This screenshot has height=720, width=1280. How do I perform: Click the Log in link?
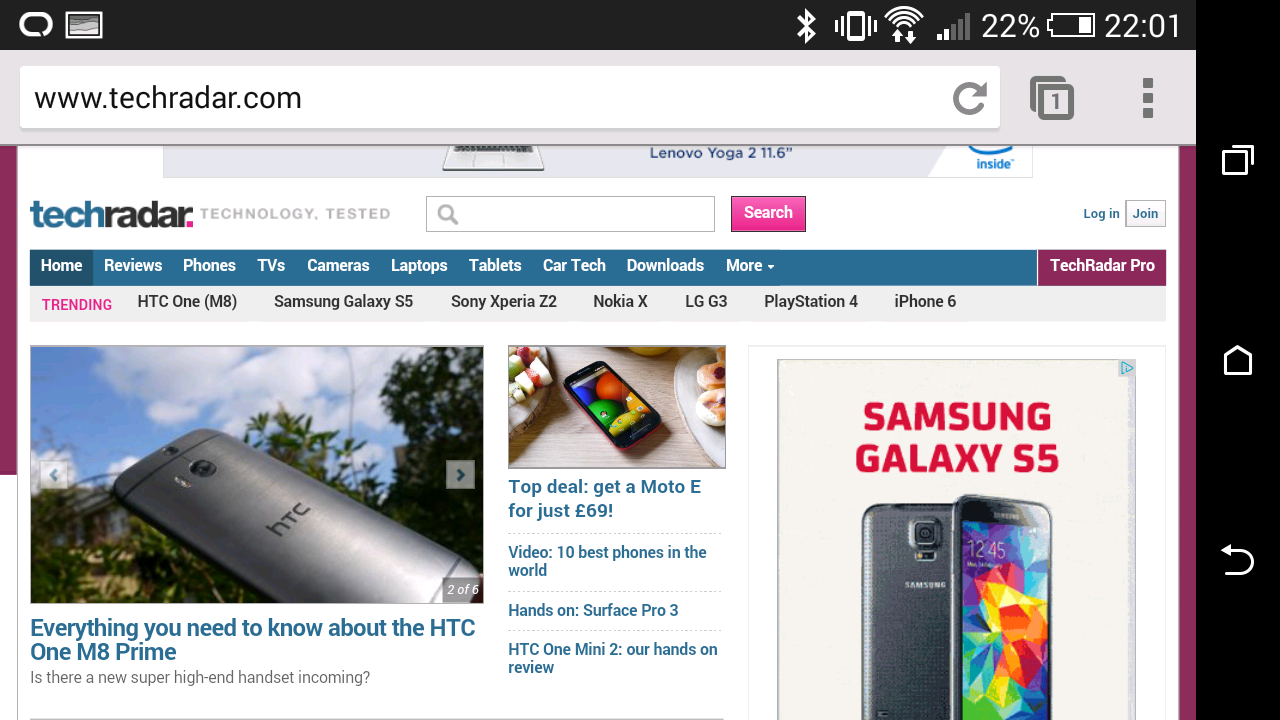1101,213
